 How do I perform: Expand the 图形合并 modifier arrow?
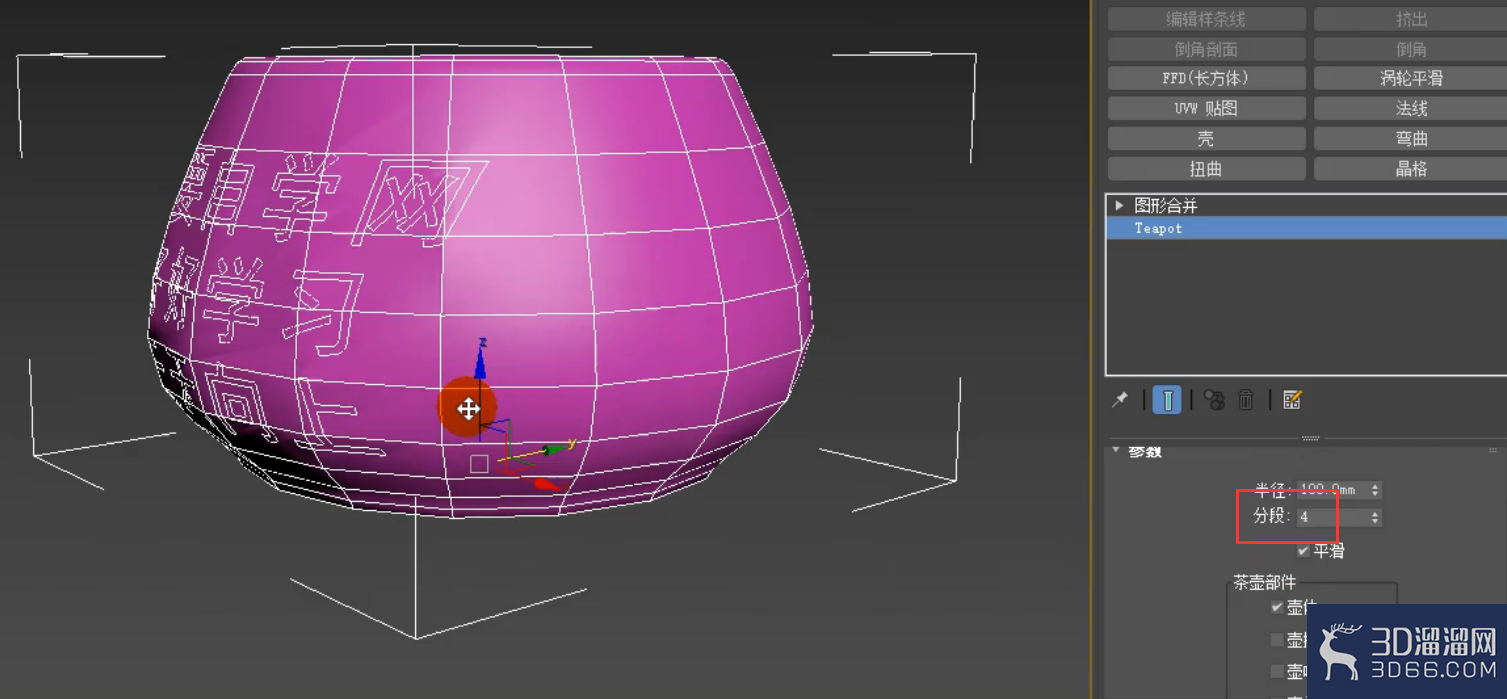pos(1119,205)
